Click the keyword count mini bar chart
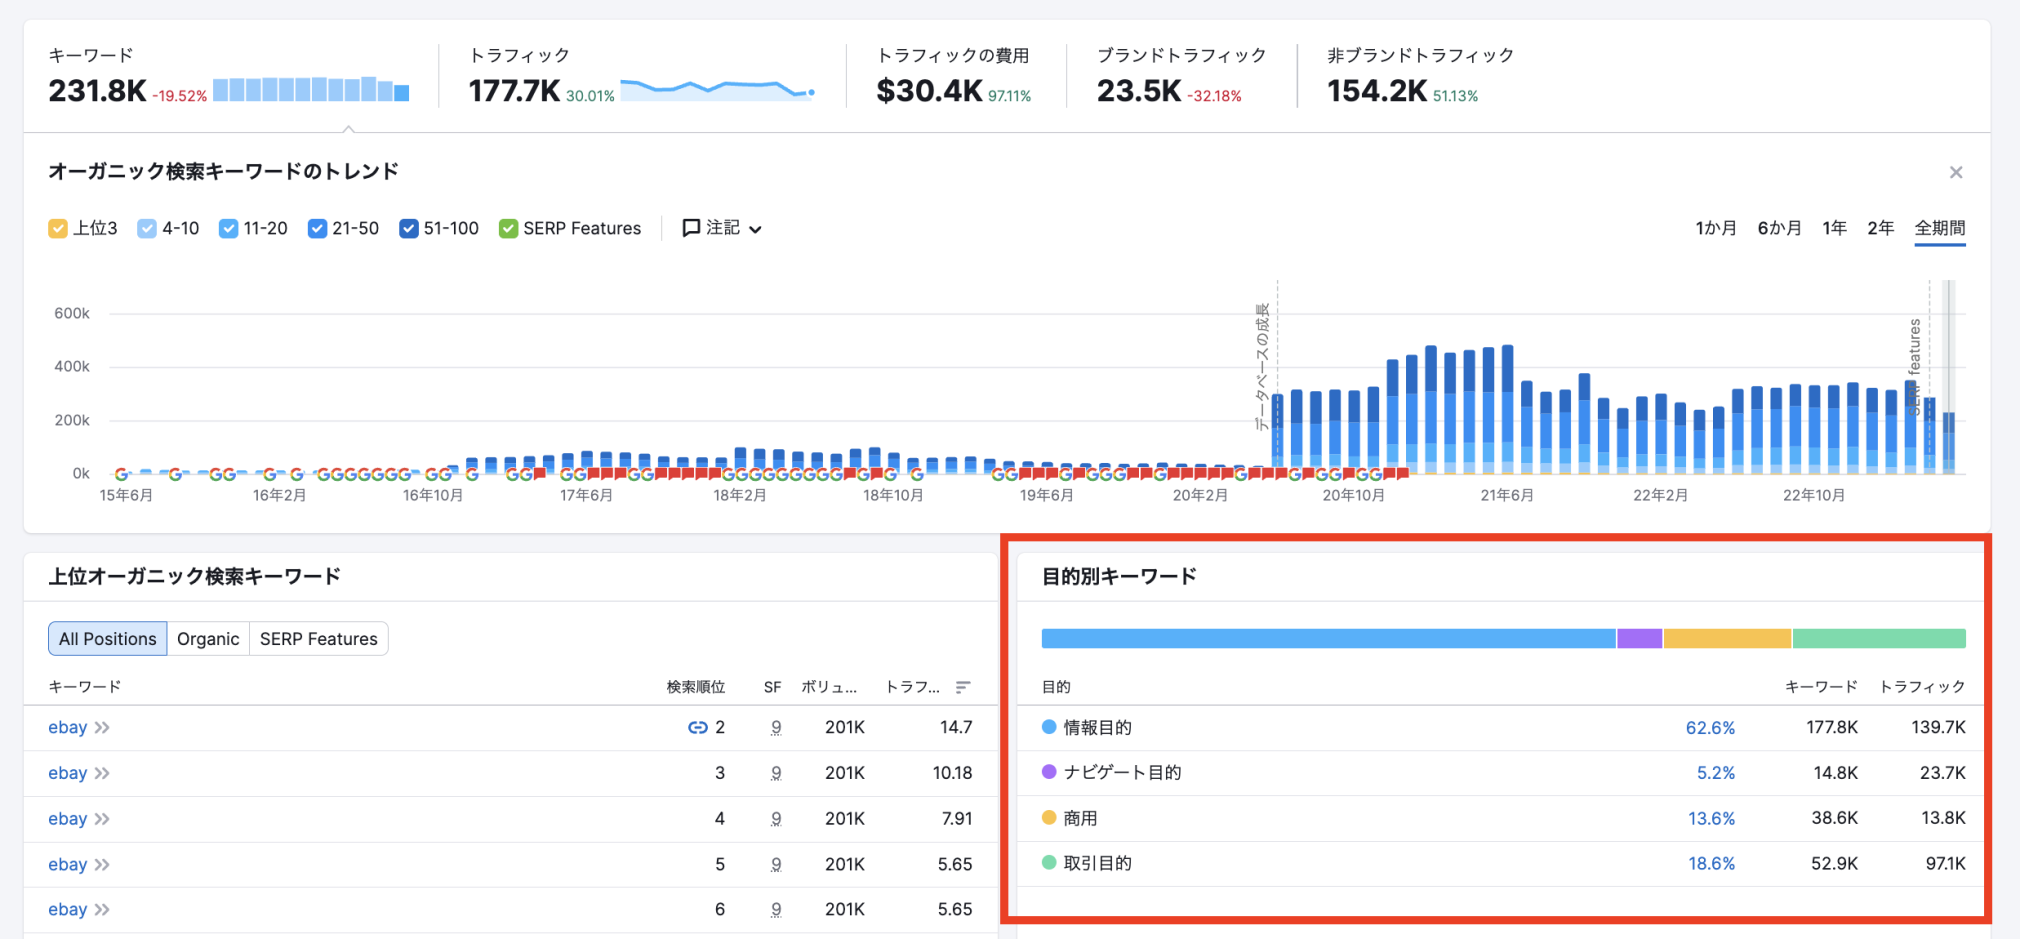 pos(311,89)
